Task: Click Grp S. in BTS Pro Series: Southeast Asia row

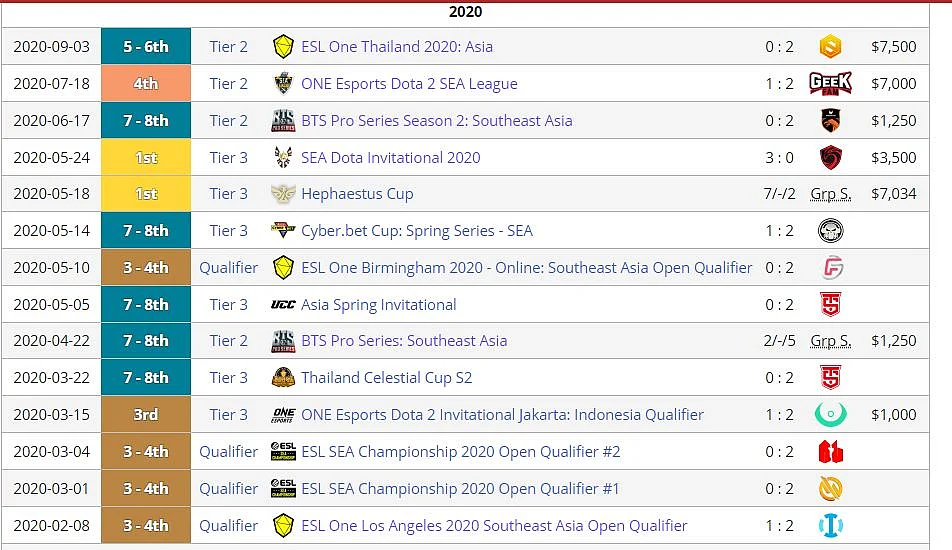Action: point(831,341)
